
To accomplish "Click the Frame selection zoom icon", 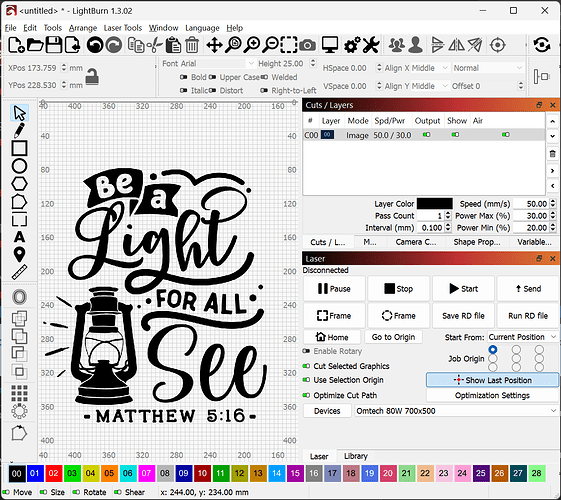I will pyautogui.click(x=289, y=45).
